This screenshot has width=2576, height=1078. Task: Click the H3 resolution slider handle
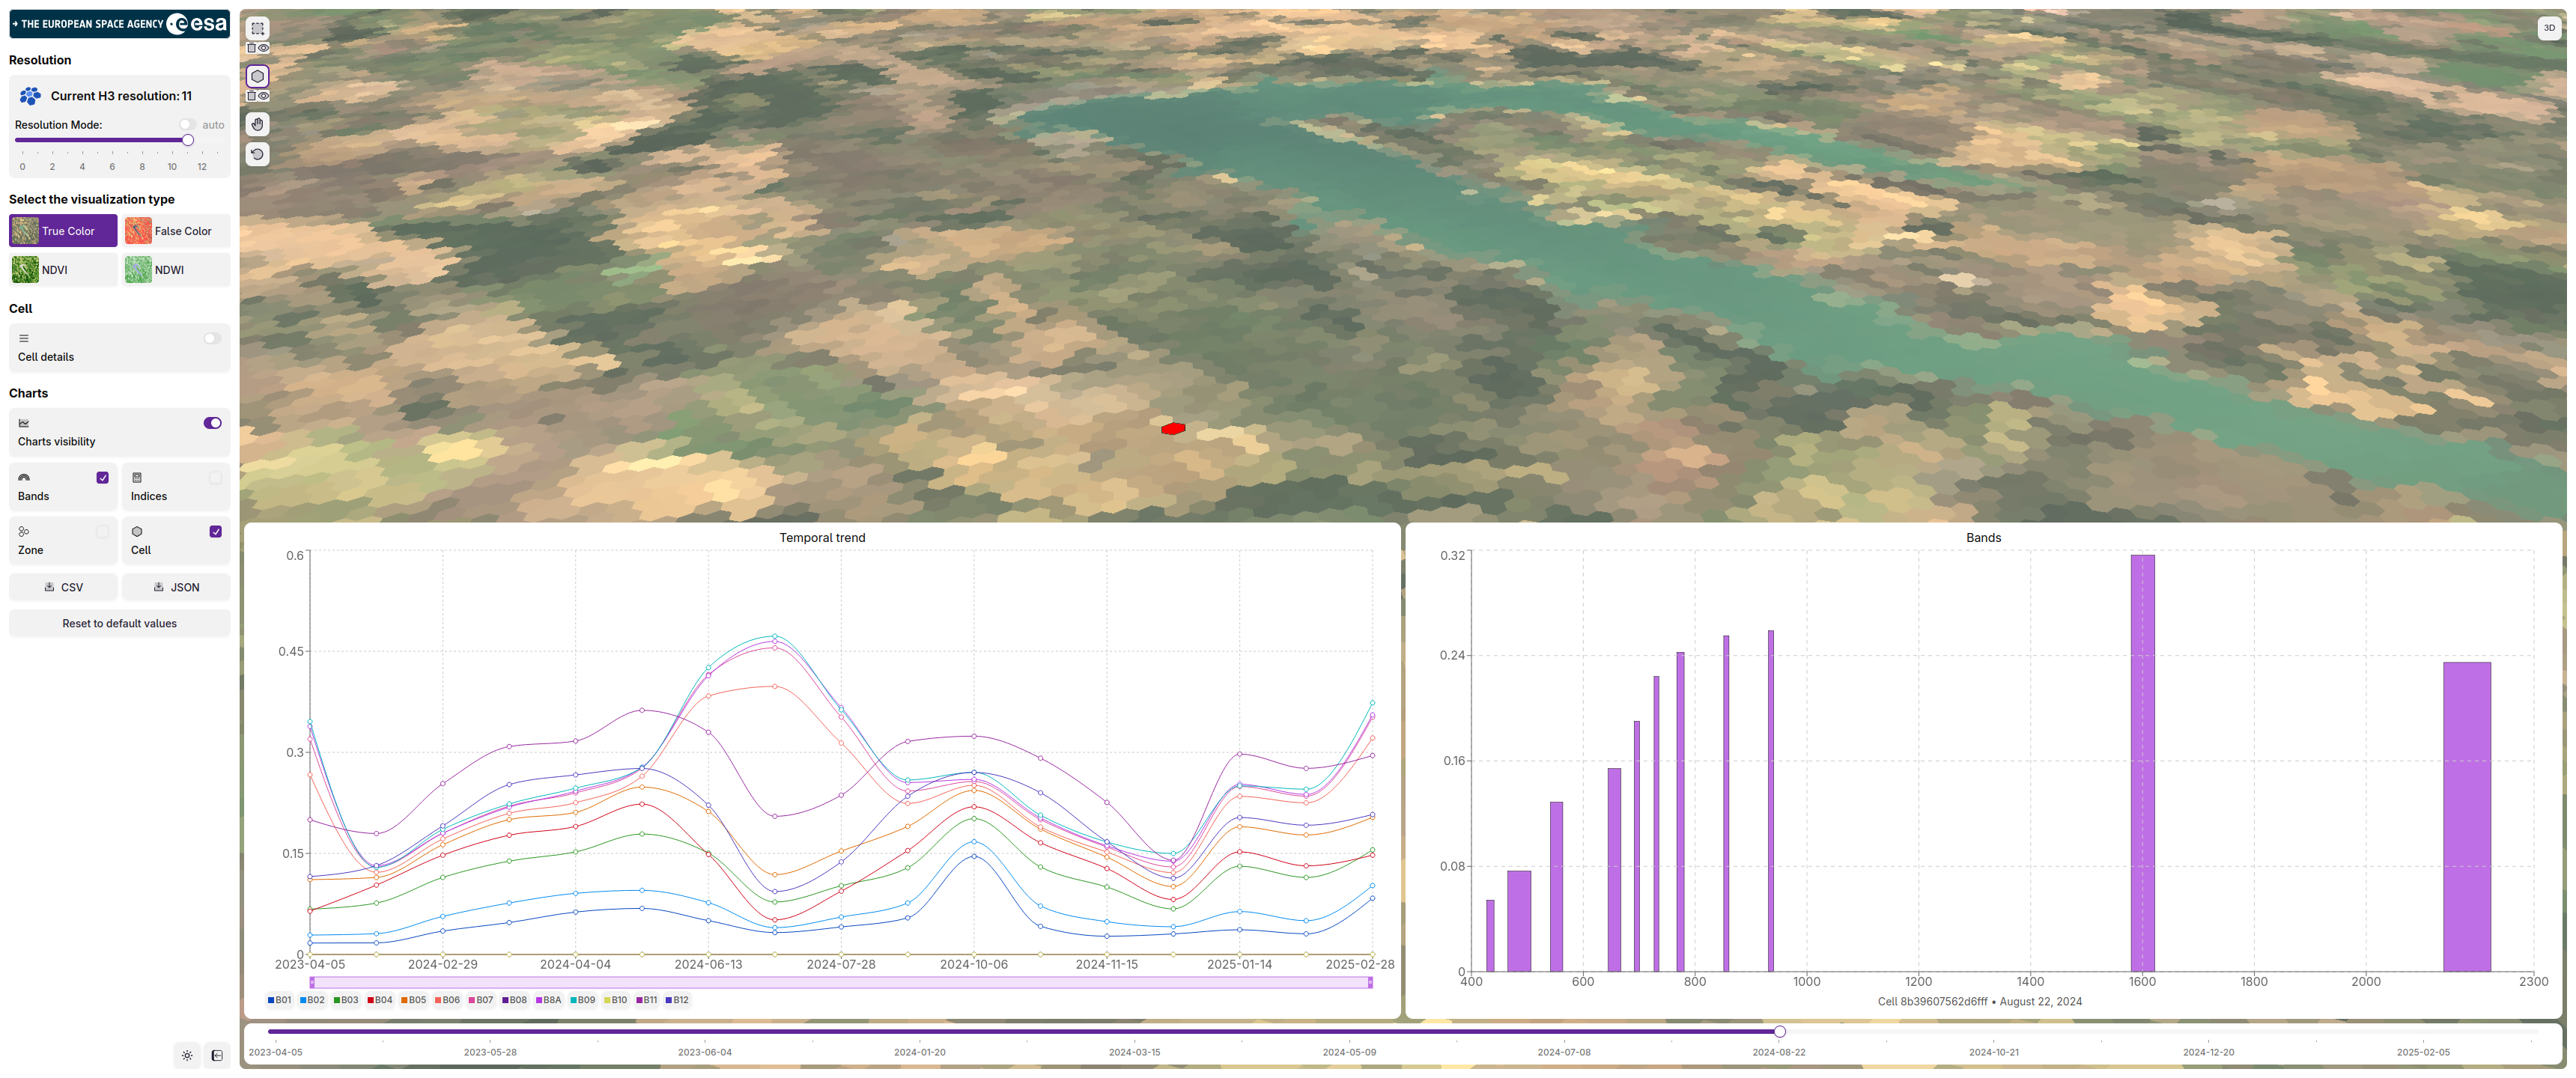[187, 141]
